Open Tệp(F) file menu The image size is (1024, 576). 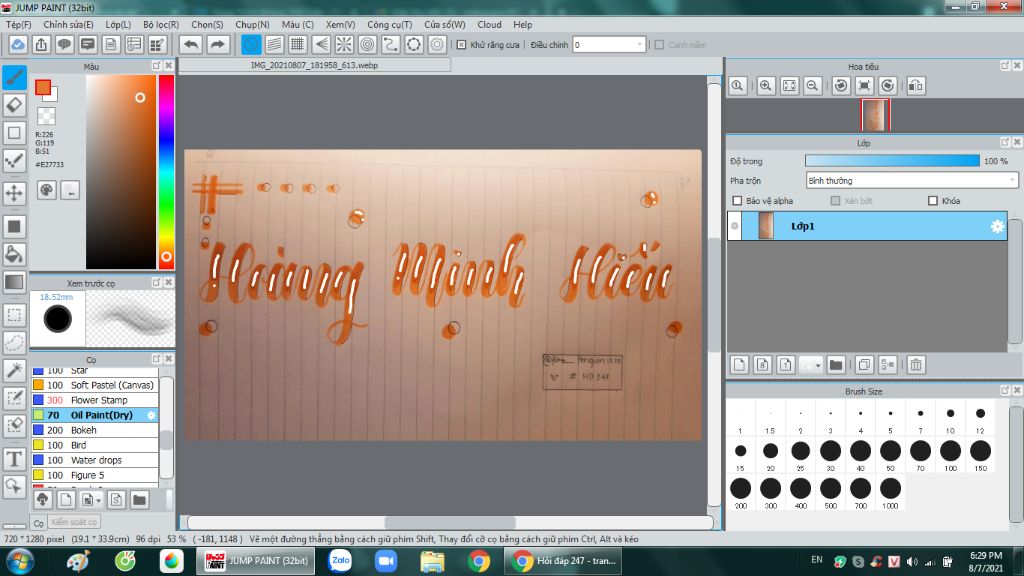(18, 24)
